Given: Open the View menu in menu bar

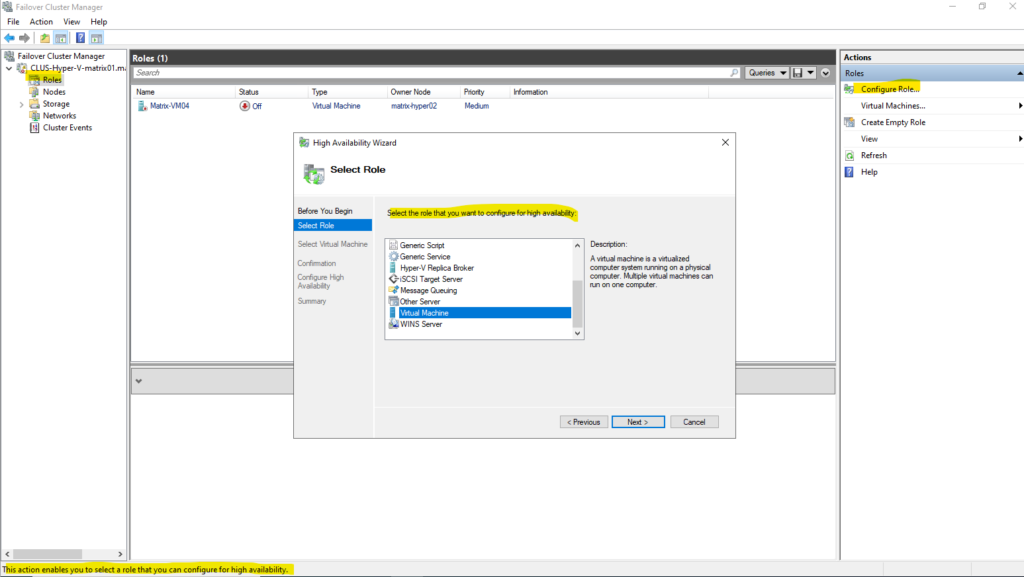Looking at the screenshot, I should coord(72,21).
